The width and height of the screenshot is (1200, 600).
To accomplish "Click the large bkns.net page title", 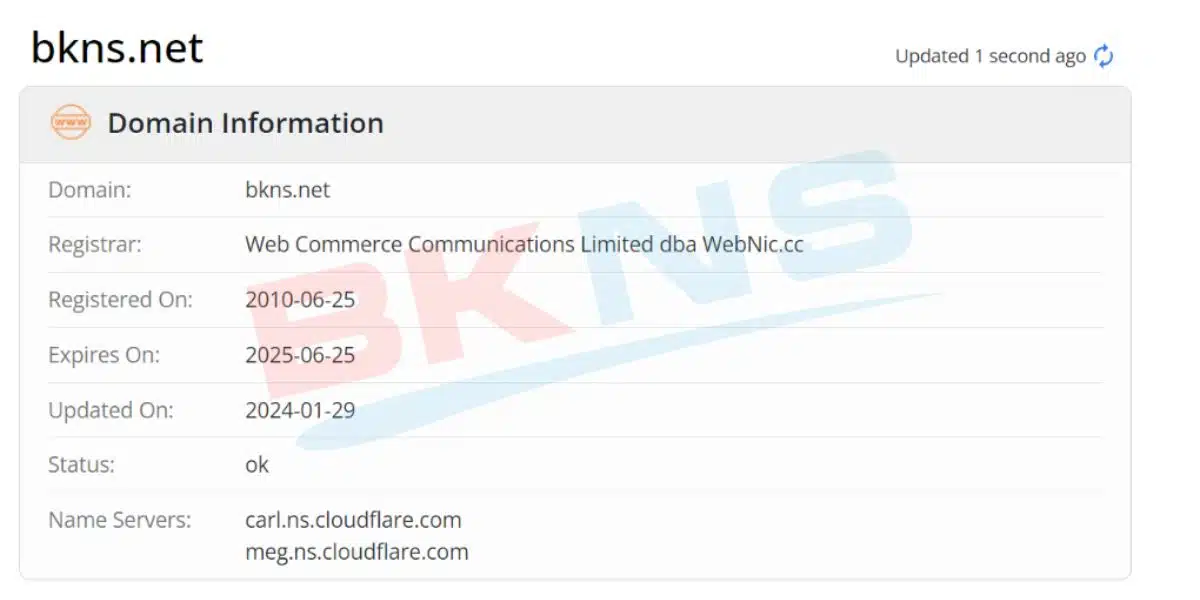I will 117,47.
